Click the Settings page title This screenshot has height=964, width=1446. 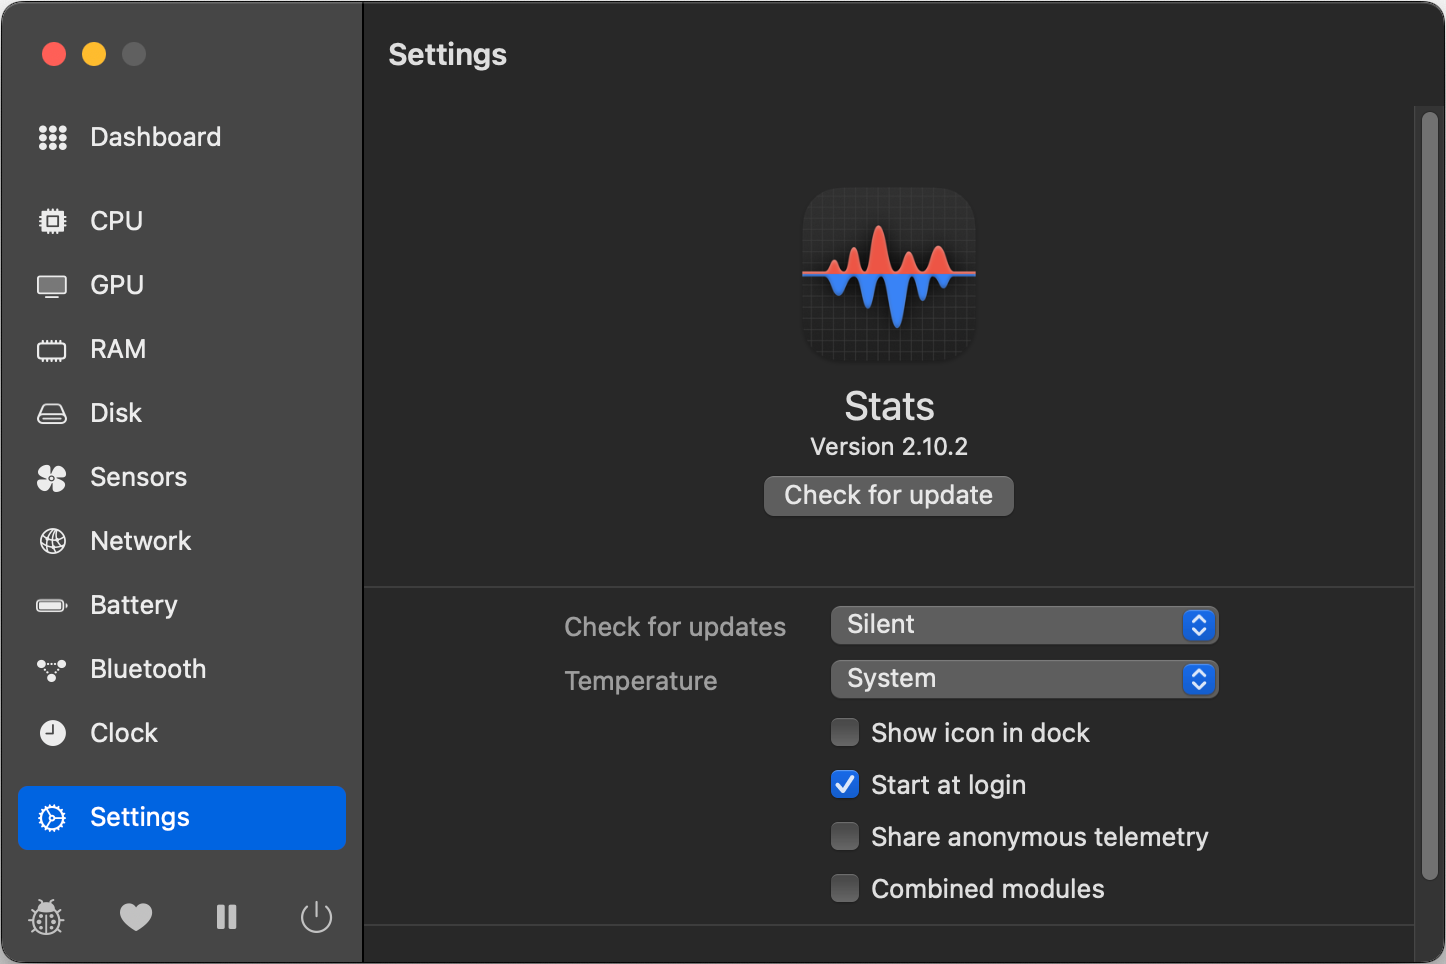(447, 54)
